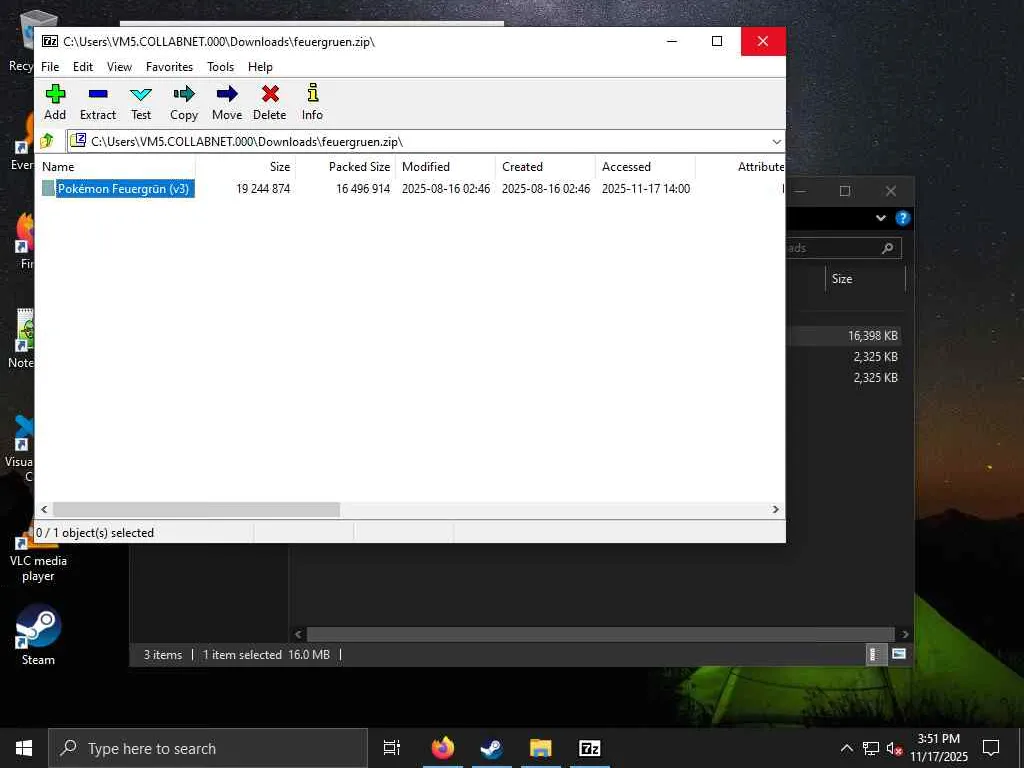Click the horizontal scrollbar thumb in 7-Zip

point(196,509)
